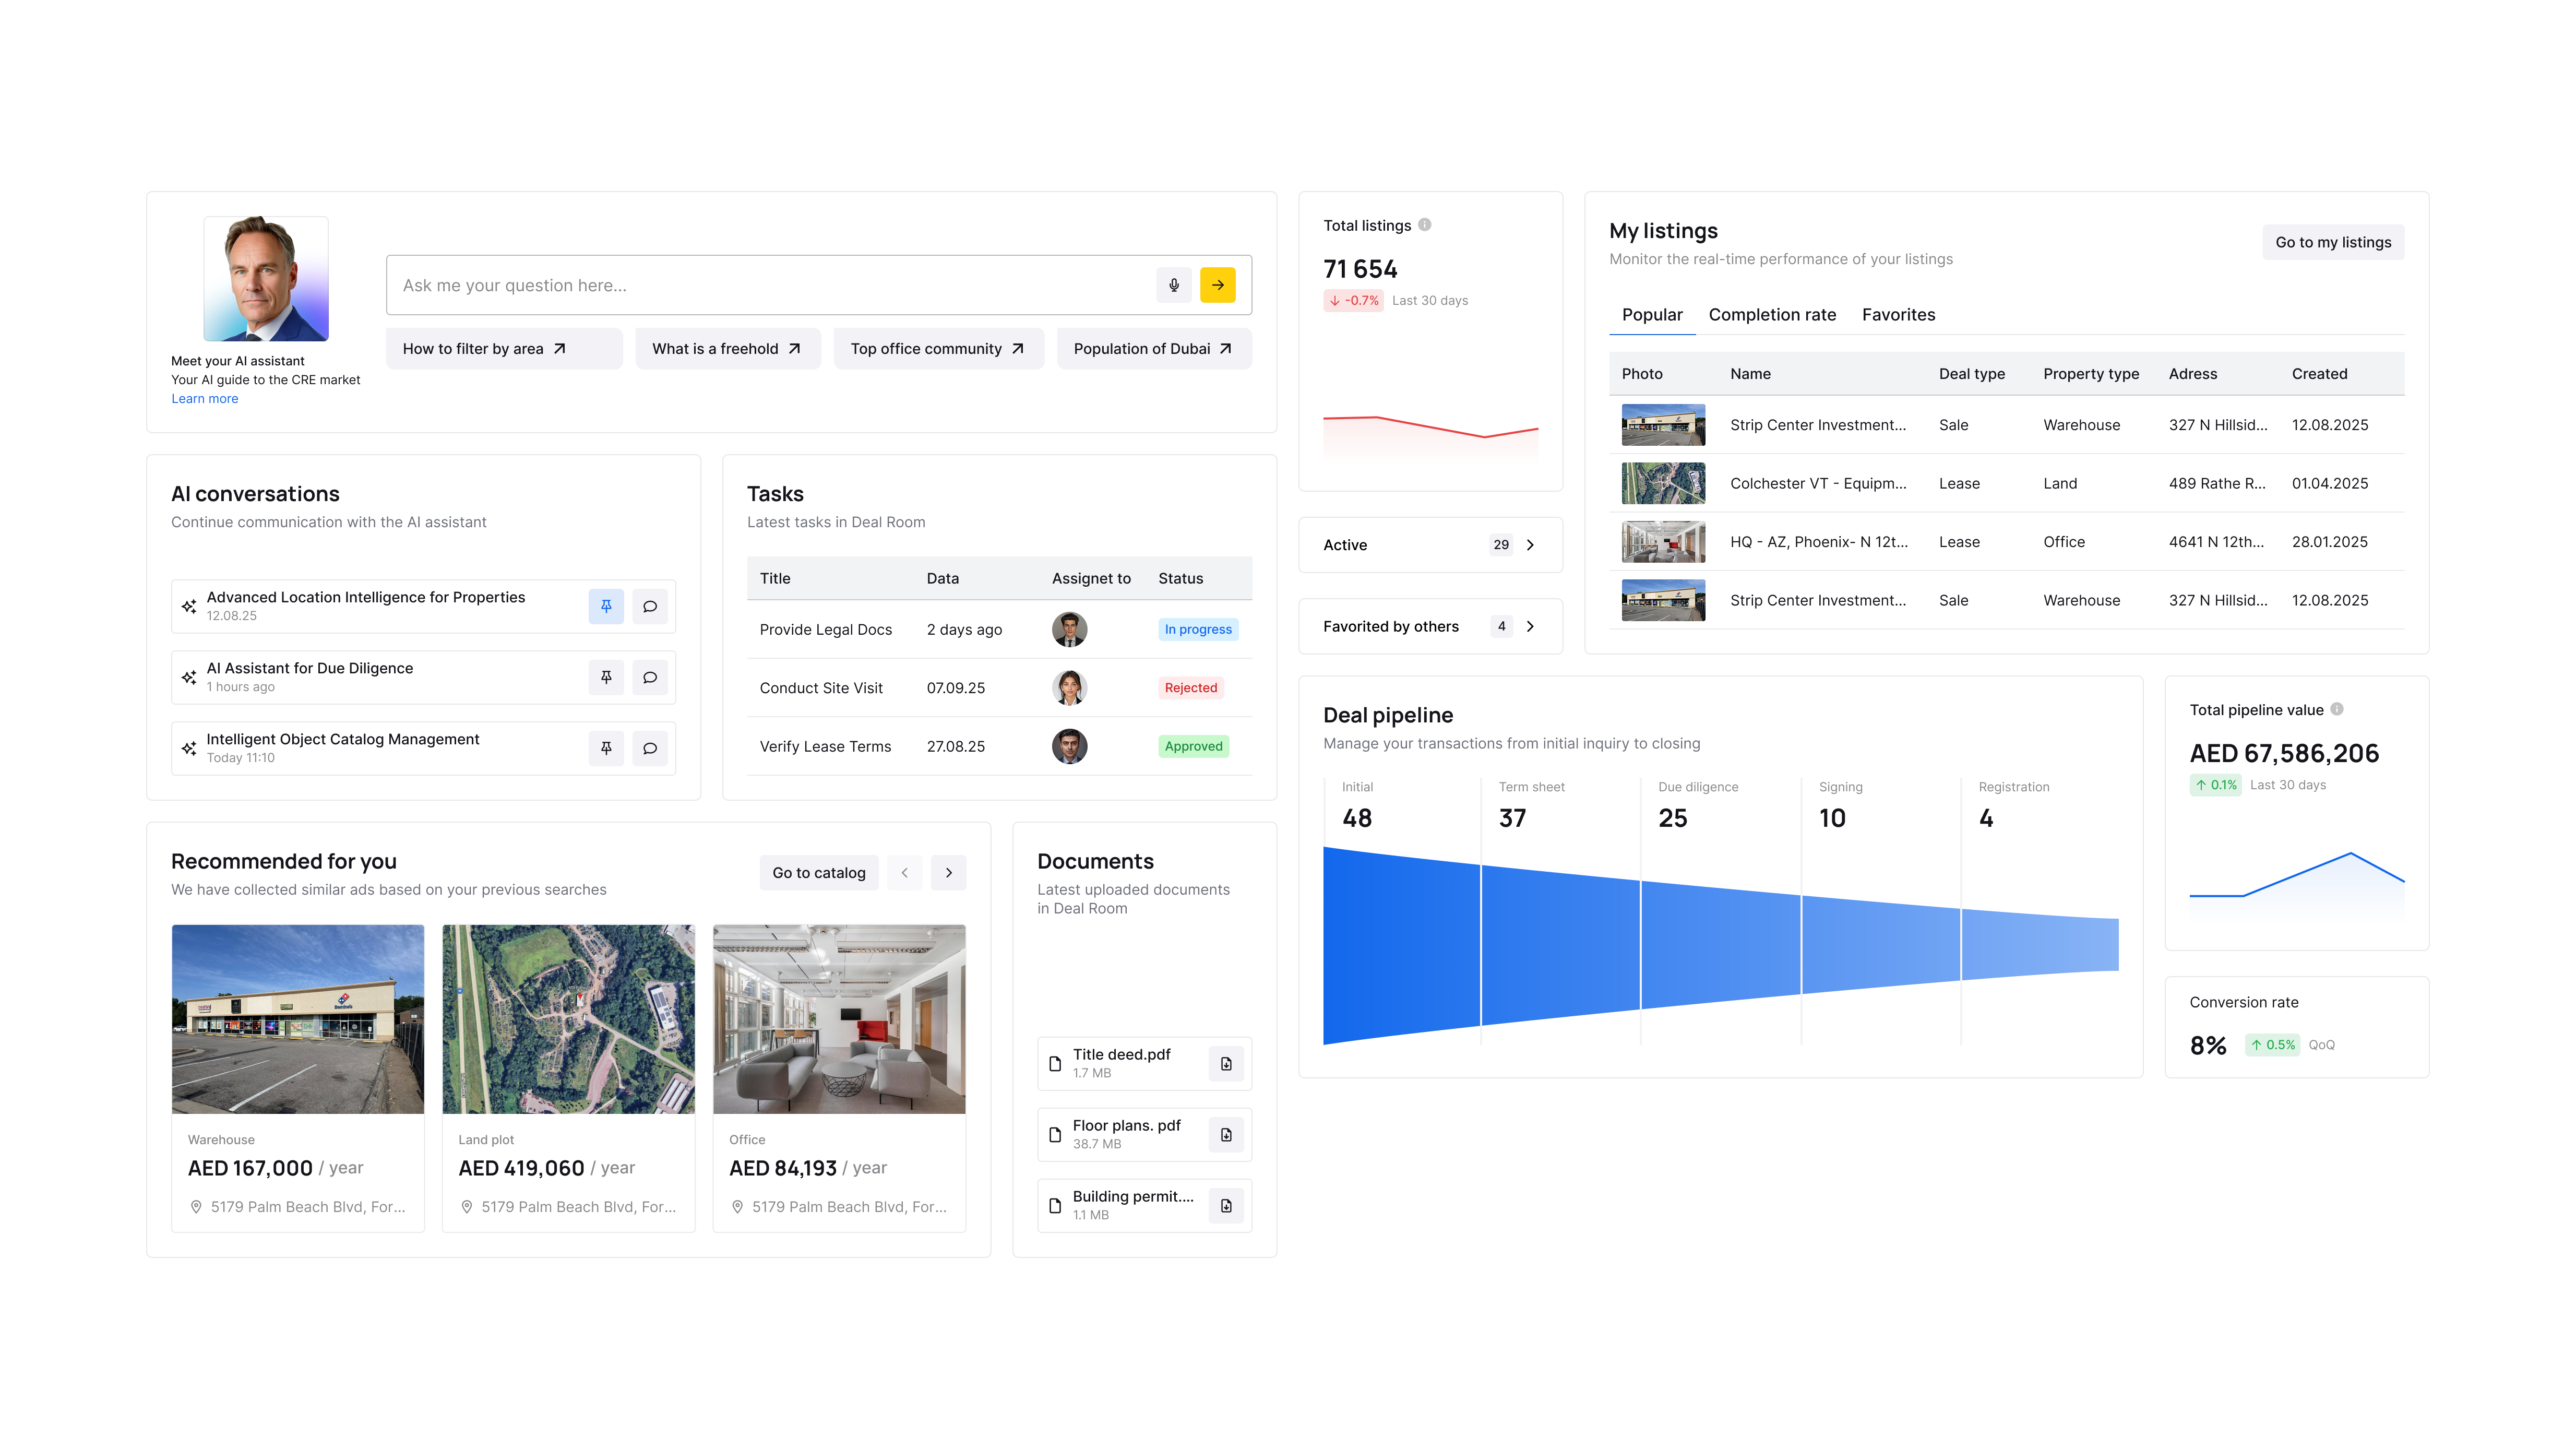Viewport: 2576px width, 1449px height.
Task: Download the Title deed.pdf document
Action: point(1226,1063)
